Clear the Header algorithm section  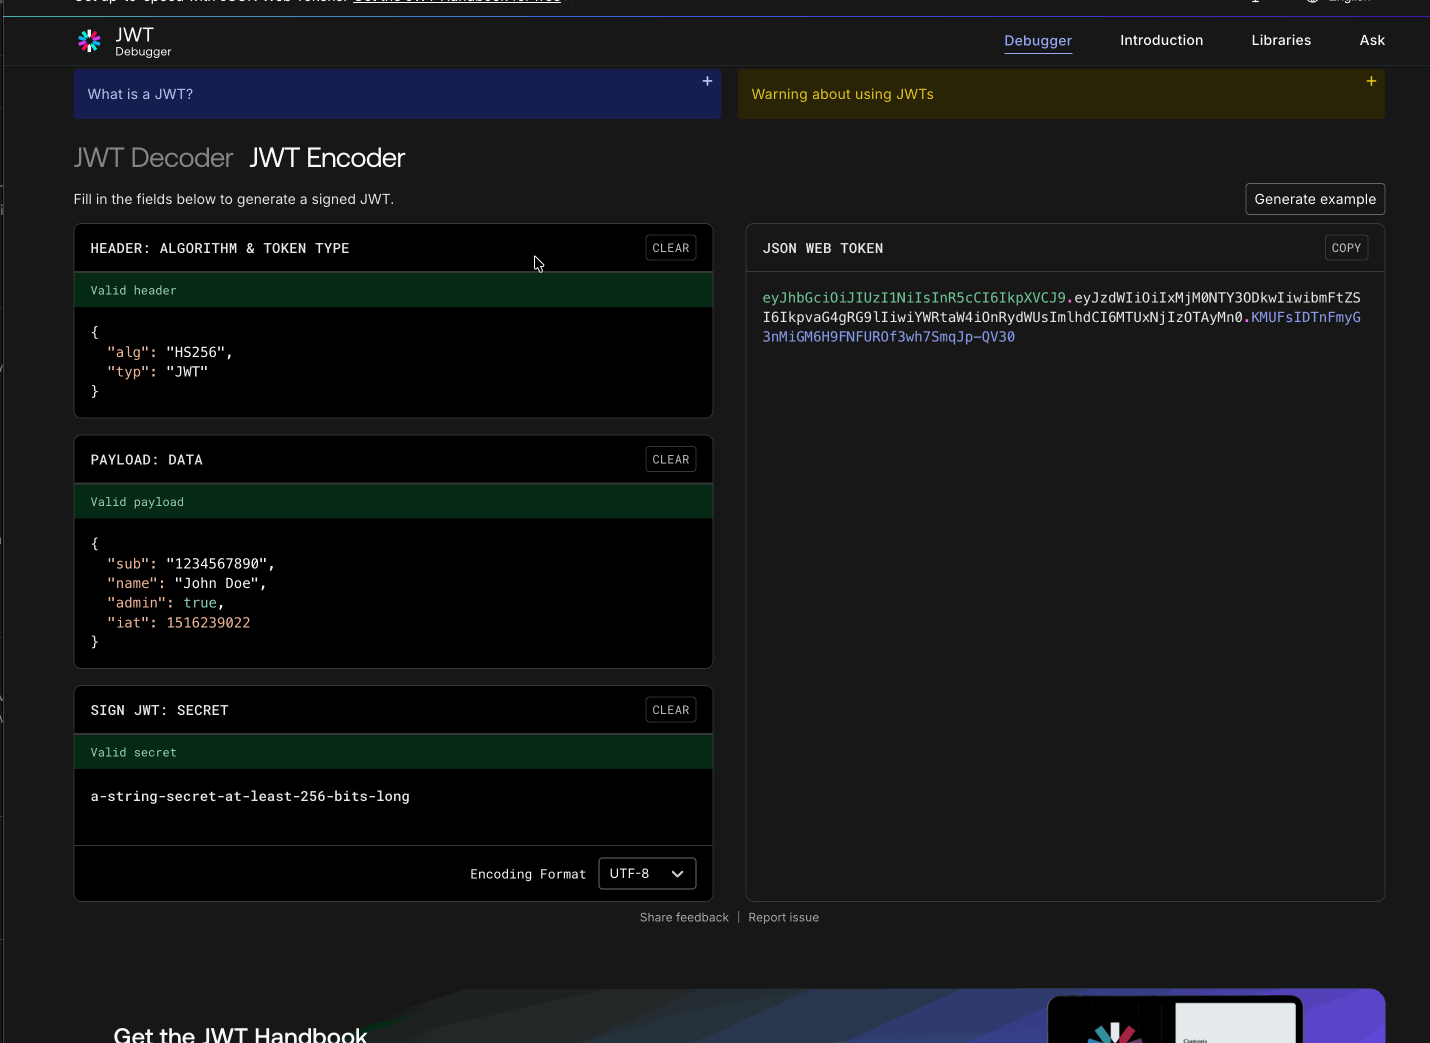(x=671, y=248)
